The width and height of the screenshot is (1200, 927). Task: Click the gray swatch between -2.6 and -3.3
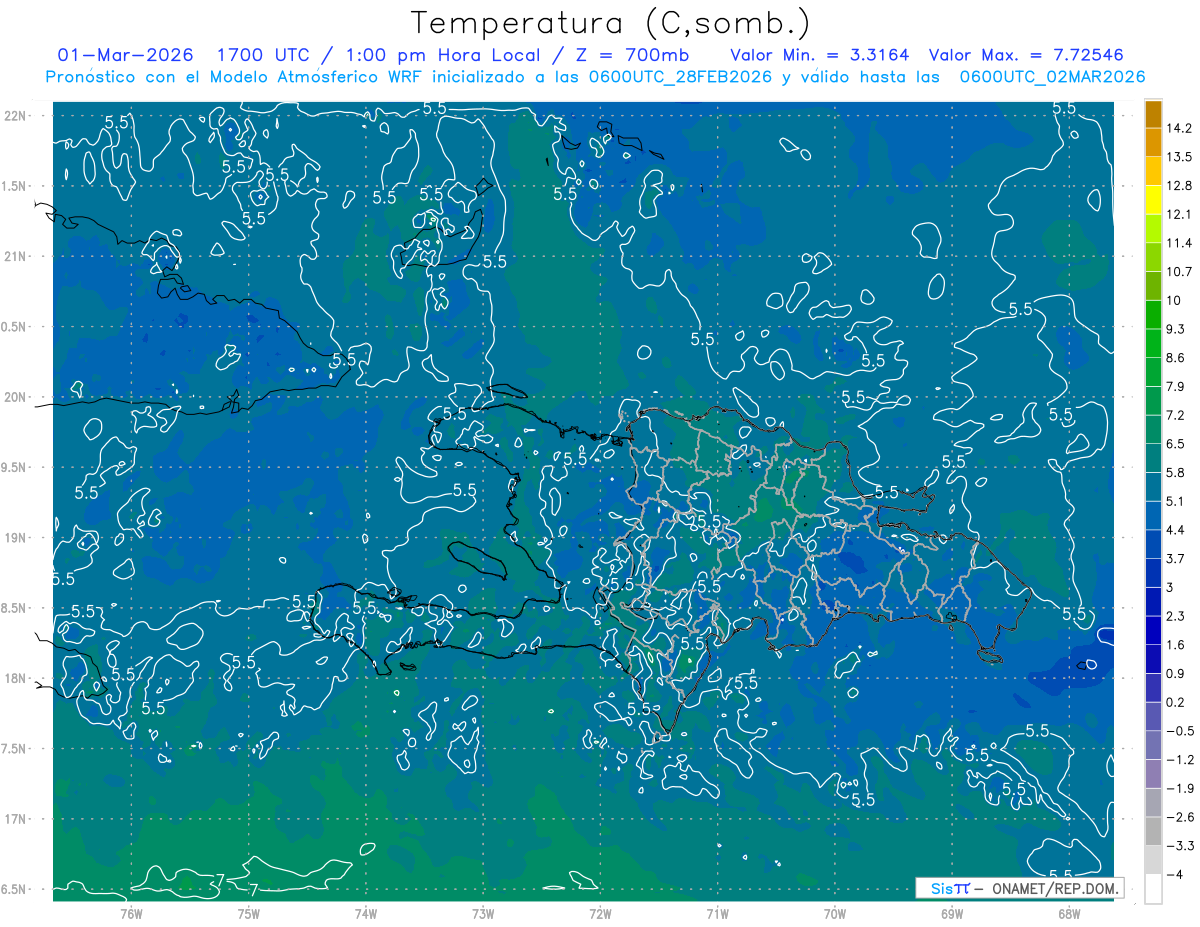click(1153, 831)
